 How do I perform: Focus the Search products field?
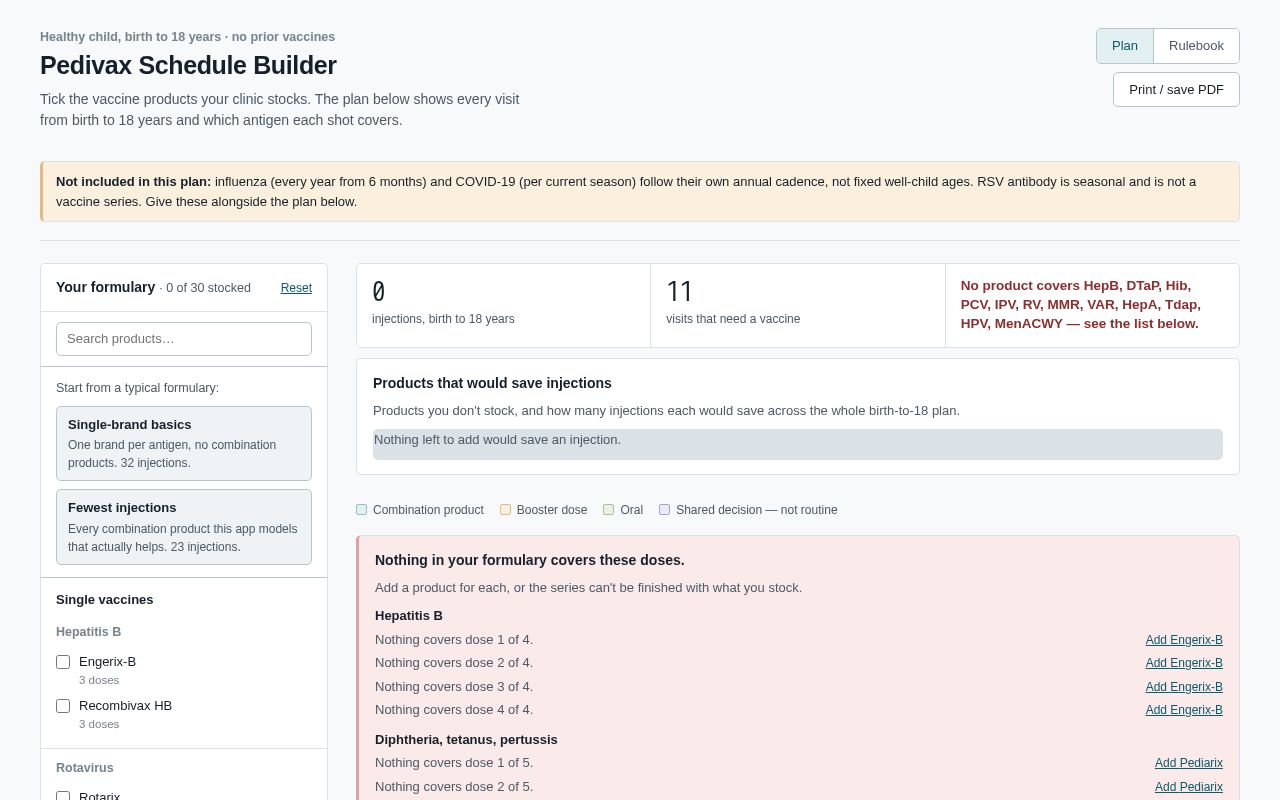[184, 339]
